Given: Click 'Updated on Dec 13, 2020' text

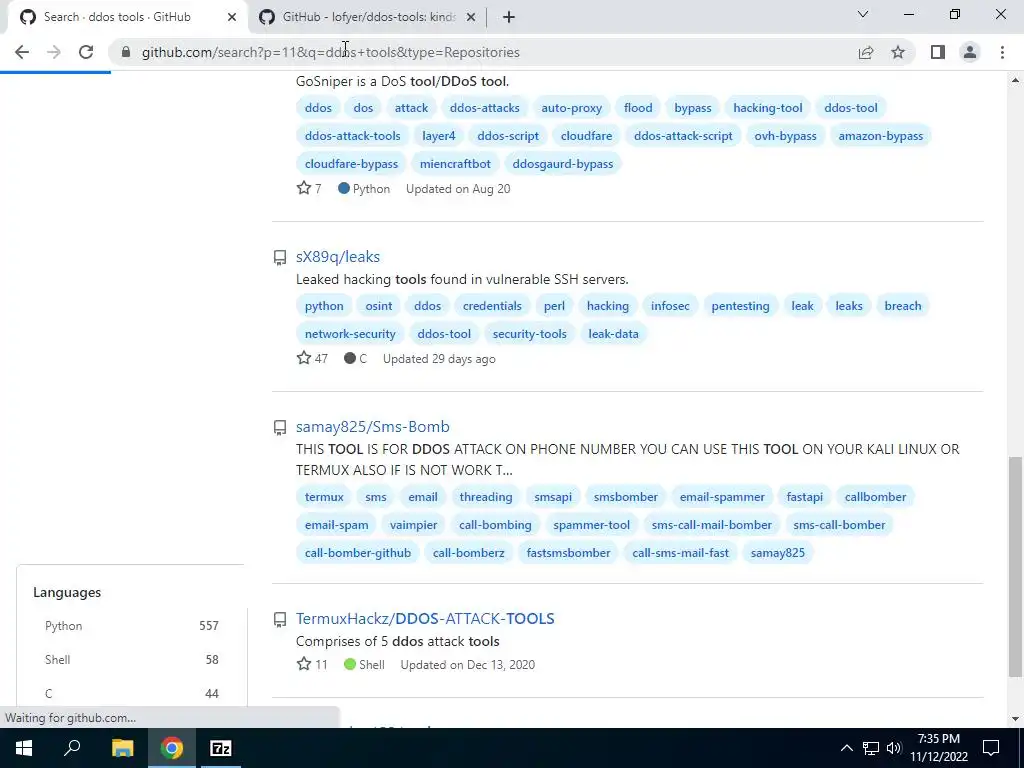Looking at the screenshot, I should tap(468, 665).
